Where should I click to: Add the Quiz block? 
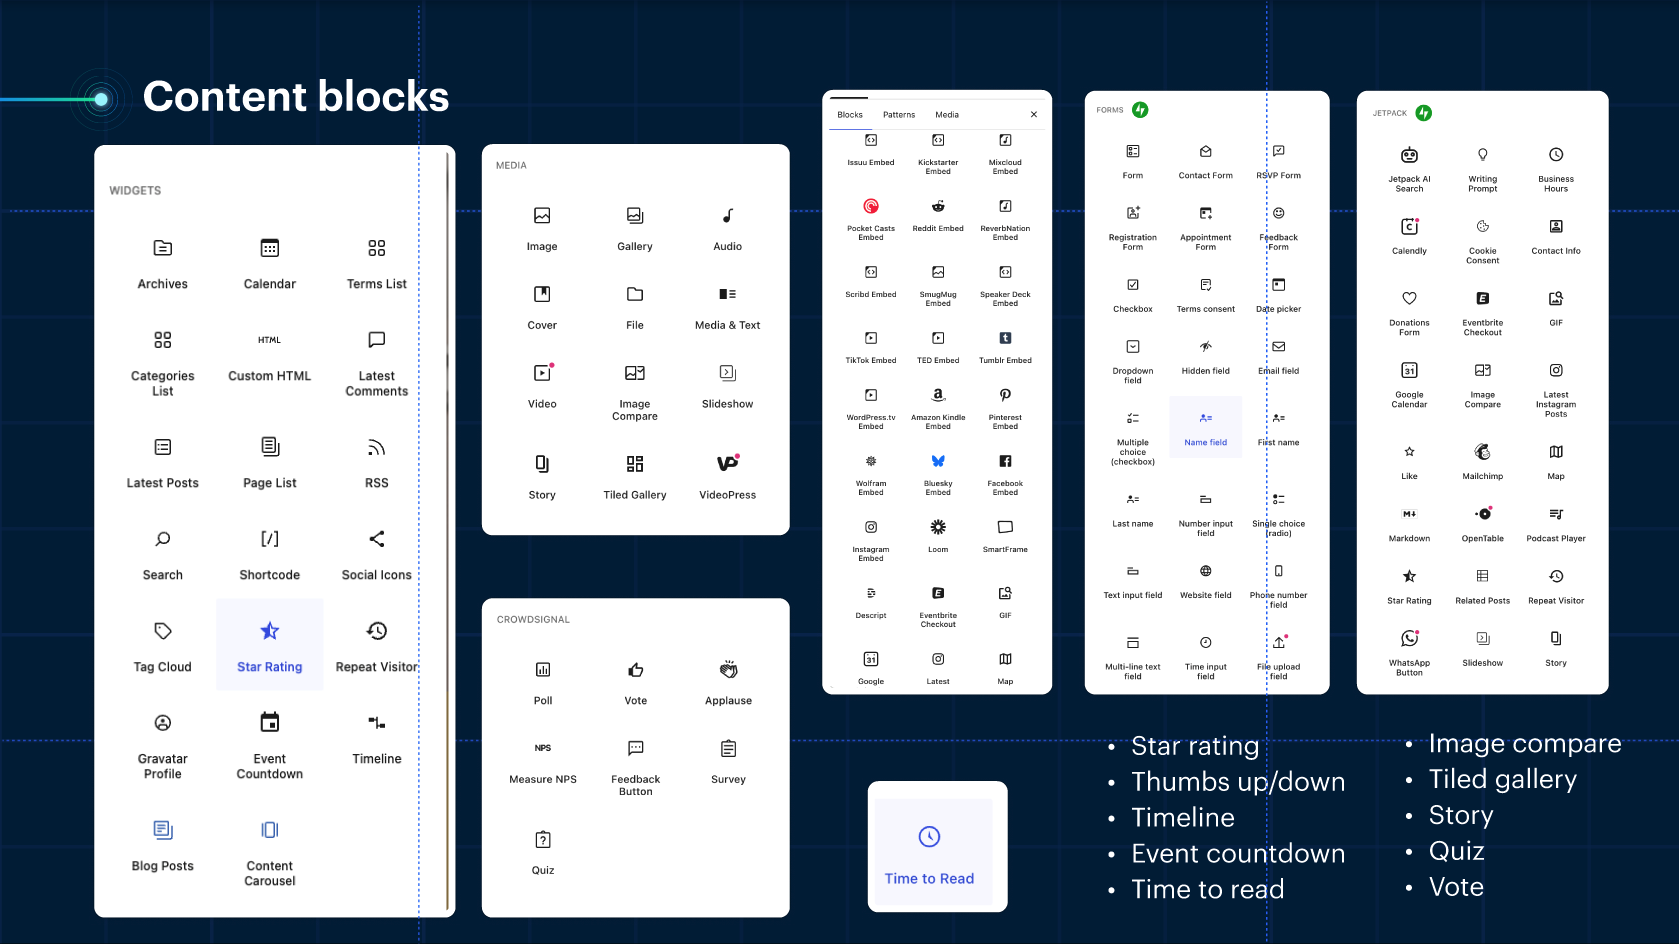point(543,853)
